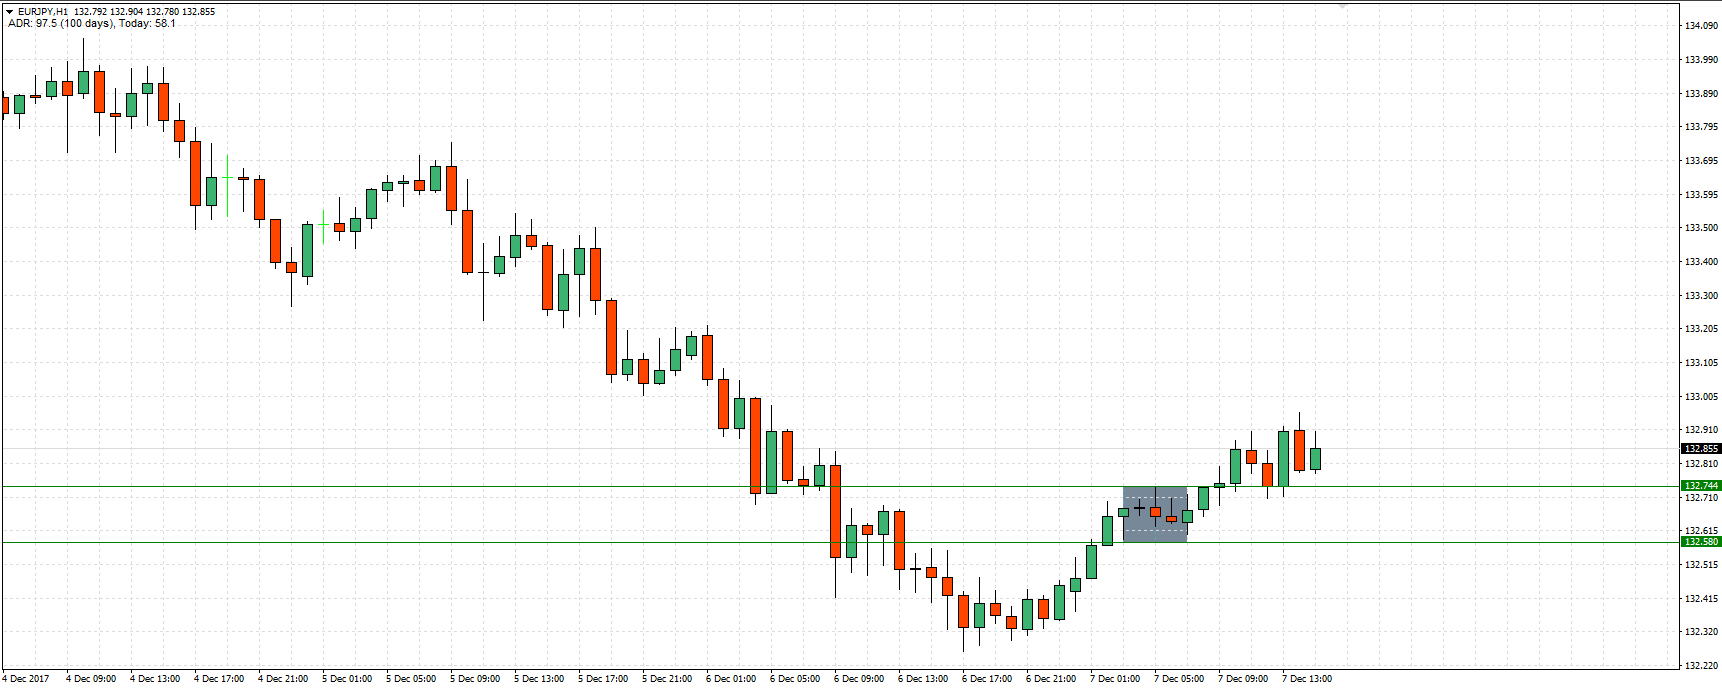Click the 133.595 price scale label
The width and height of the screenshot is (1722, 689).
click(x=1701, y=195)
